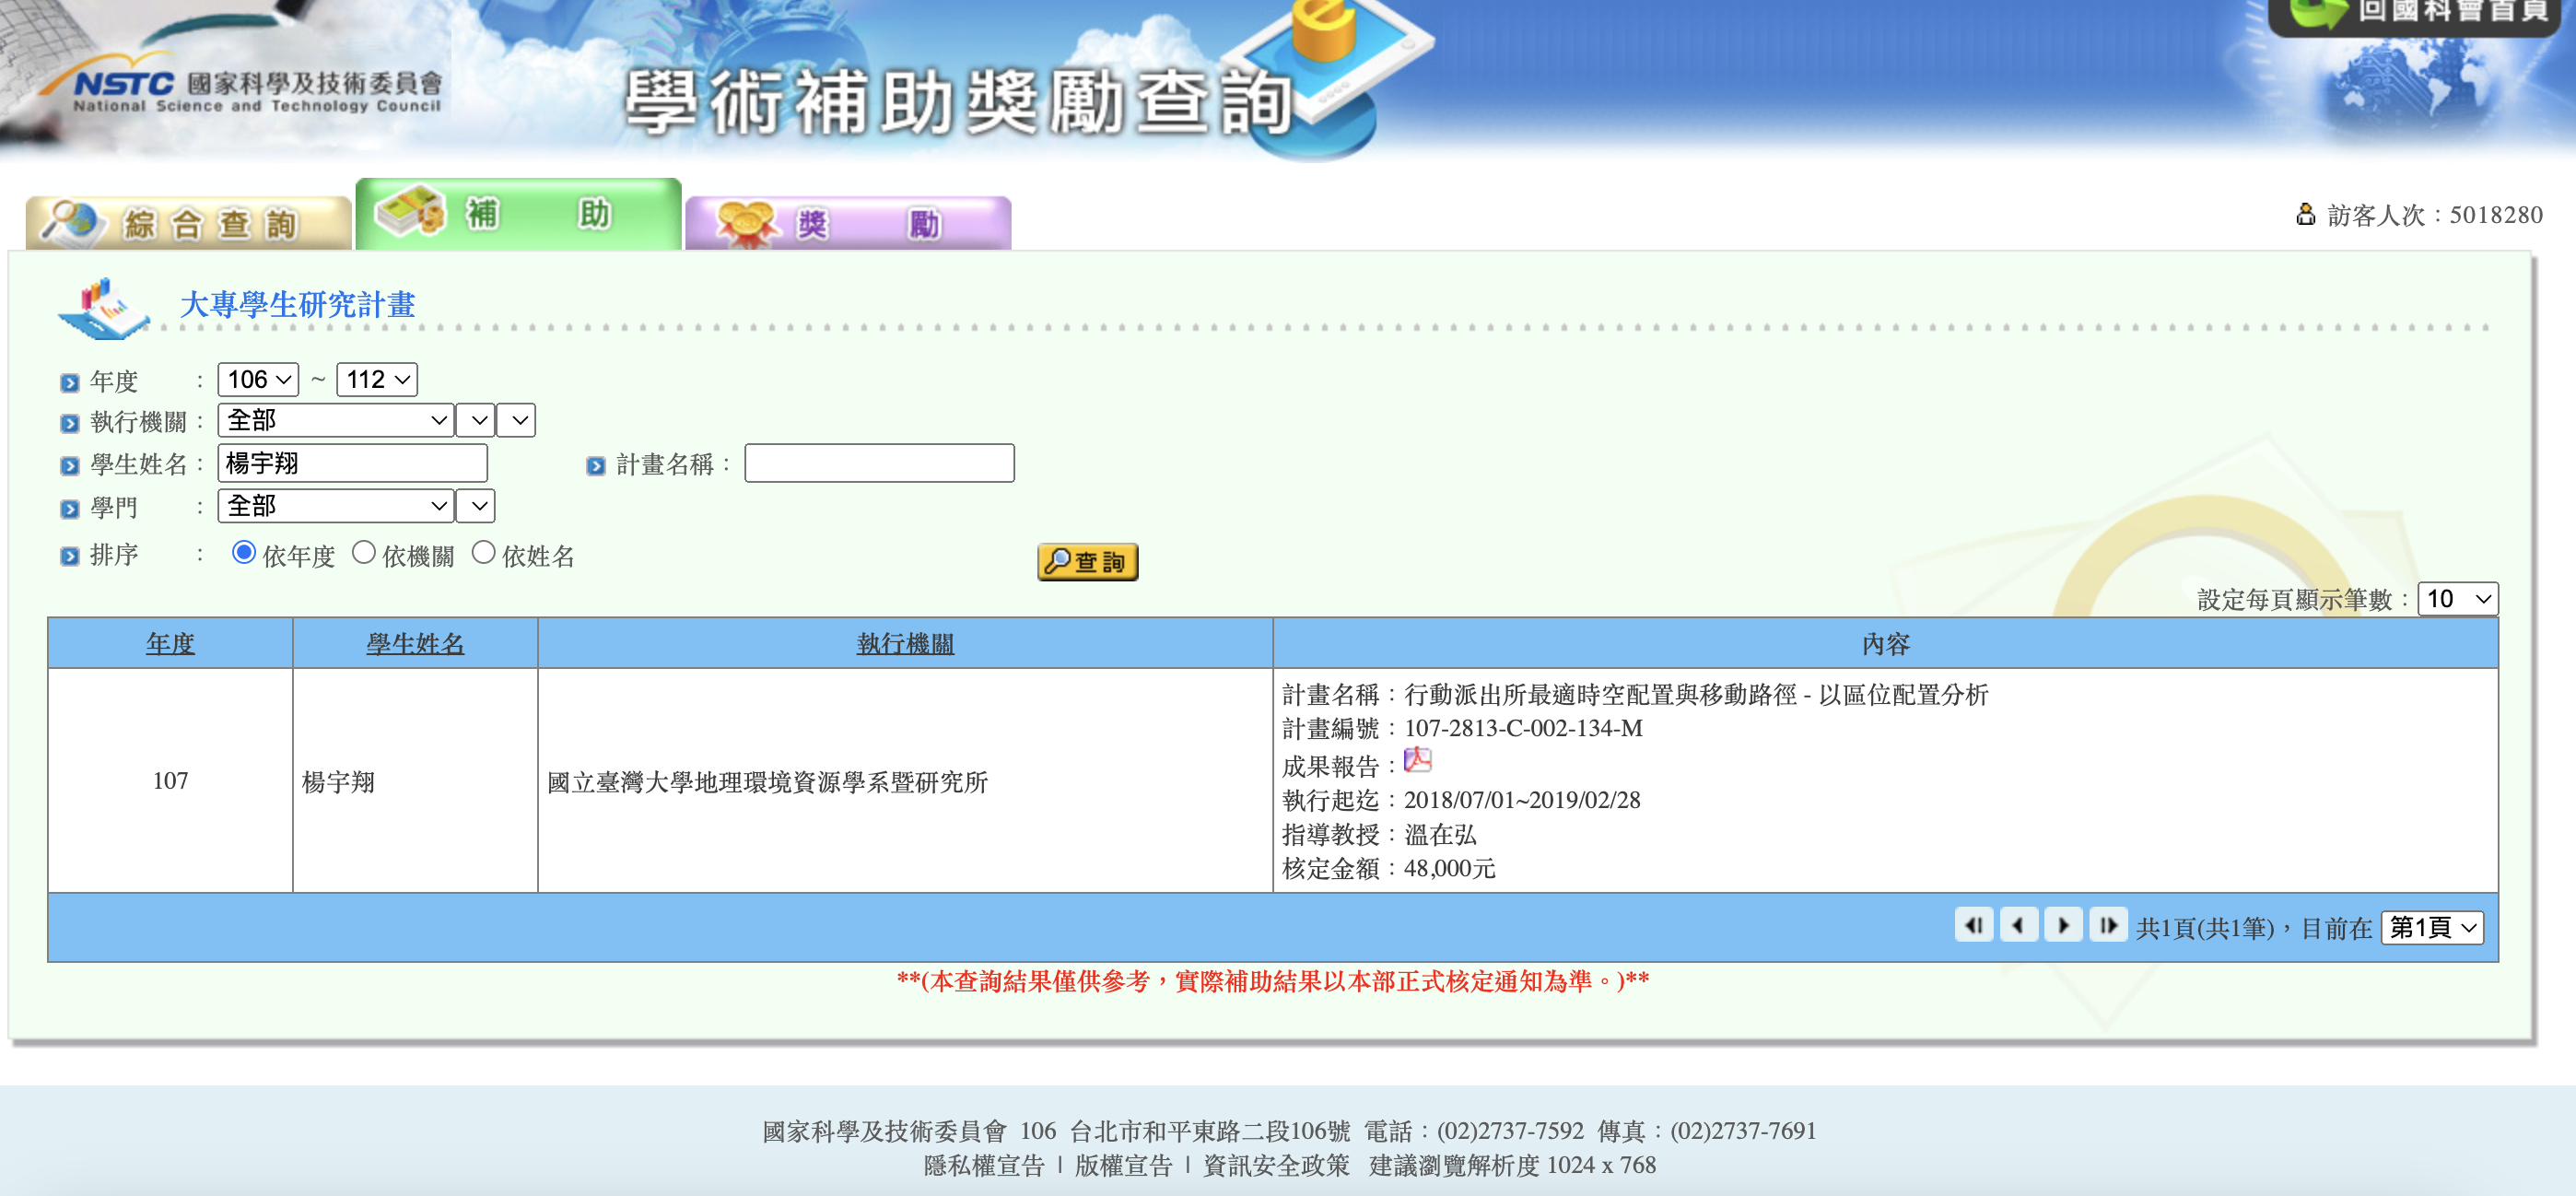Go to the next results page
The image size is (2576, 1196).
tap(2063, 925)
